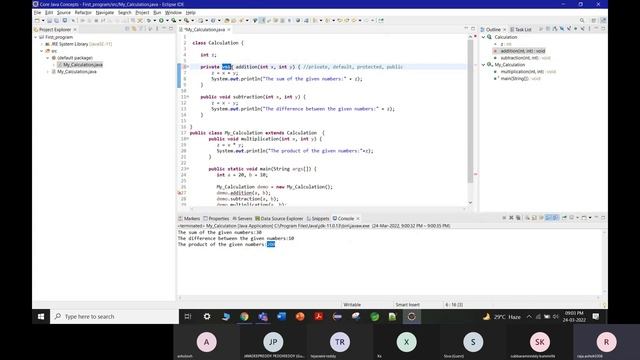Minimize the Console view panel
Screen dimensions: 640x360
[x=596, y=218]
